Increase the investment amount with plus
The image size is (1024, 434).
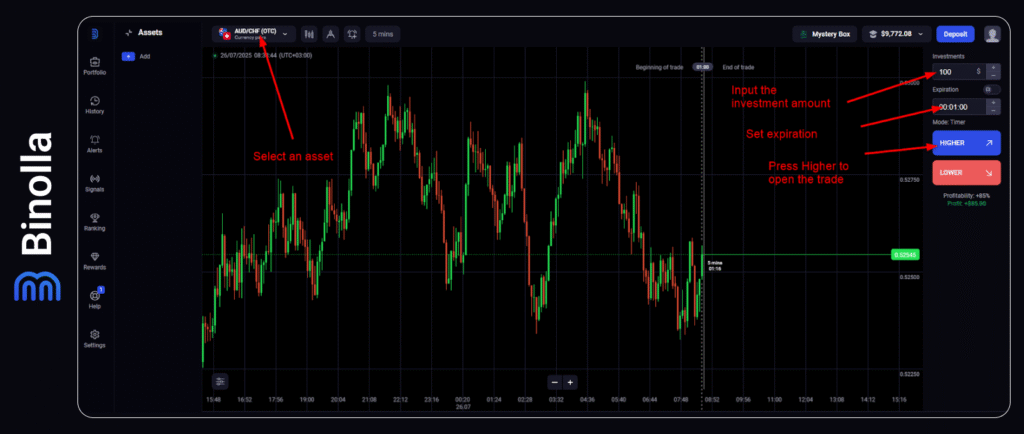coord(993,68)
